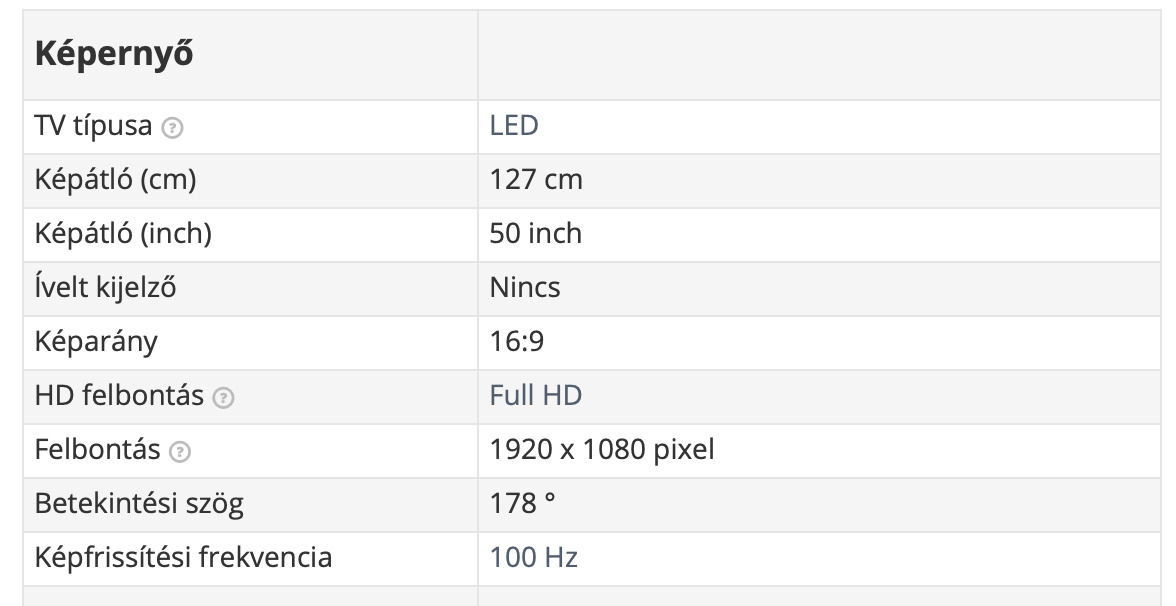Viewport: 1176px width, 606px height.
Task: Select the Képátló (cm) row label
Action: coord(115,180)
